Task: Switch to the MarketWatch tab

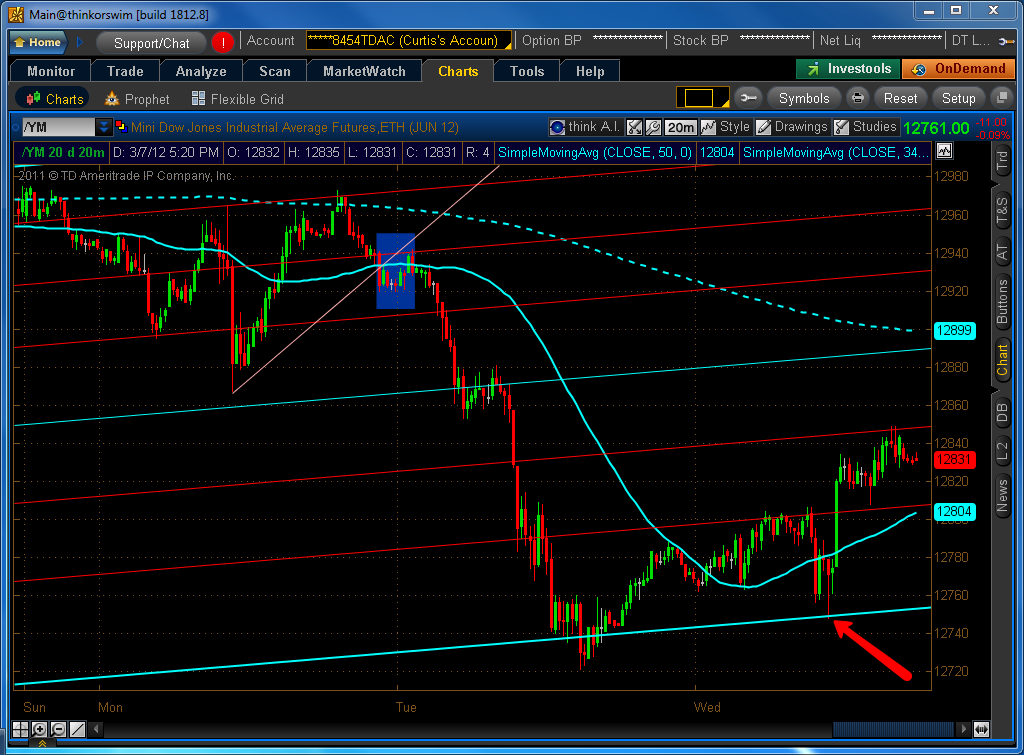Action: tap(364, 71)
